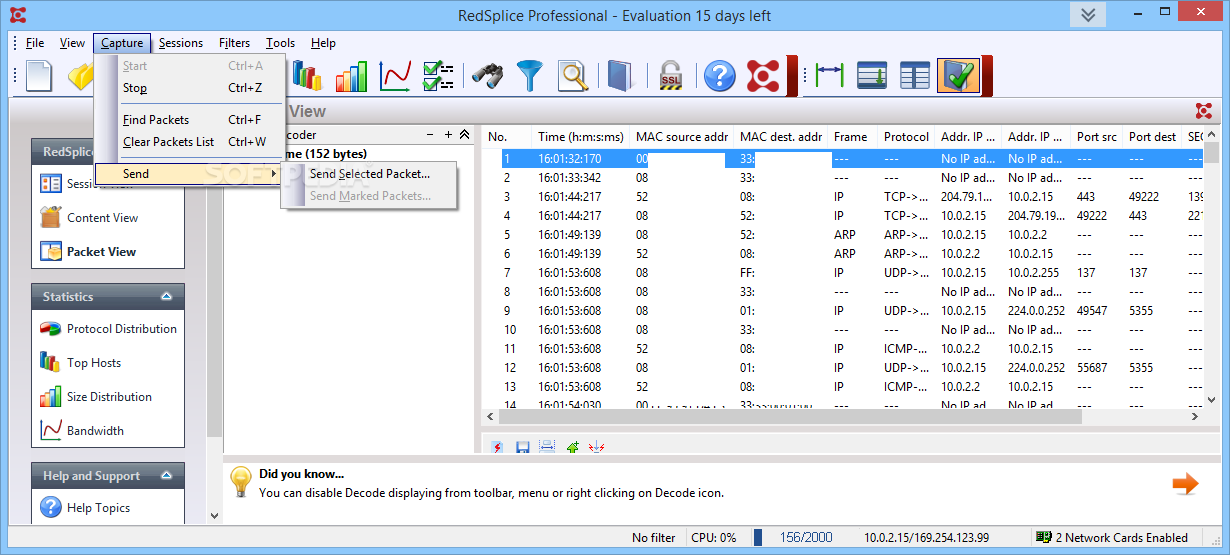Image resolution: width=1230 pixels, height=555 pixels.
Task: Choose Clear Packets List menu entry
Action: 190,142
